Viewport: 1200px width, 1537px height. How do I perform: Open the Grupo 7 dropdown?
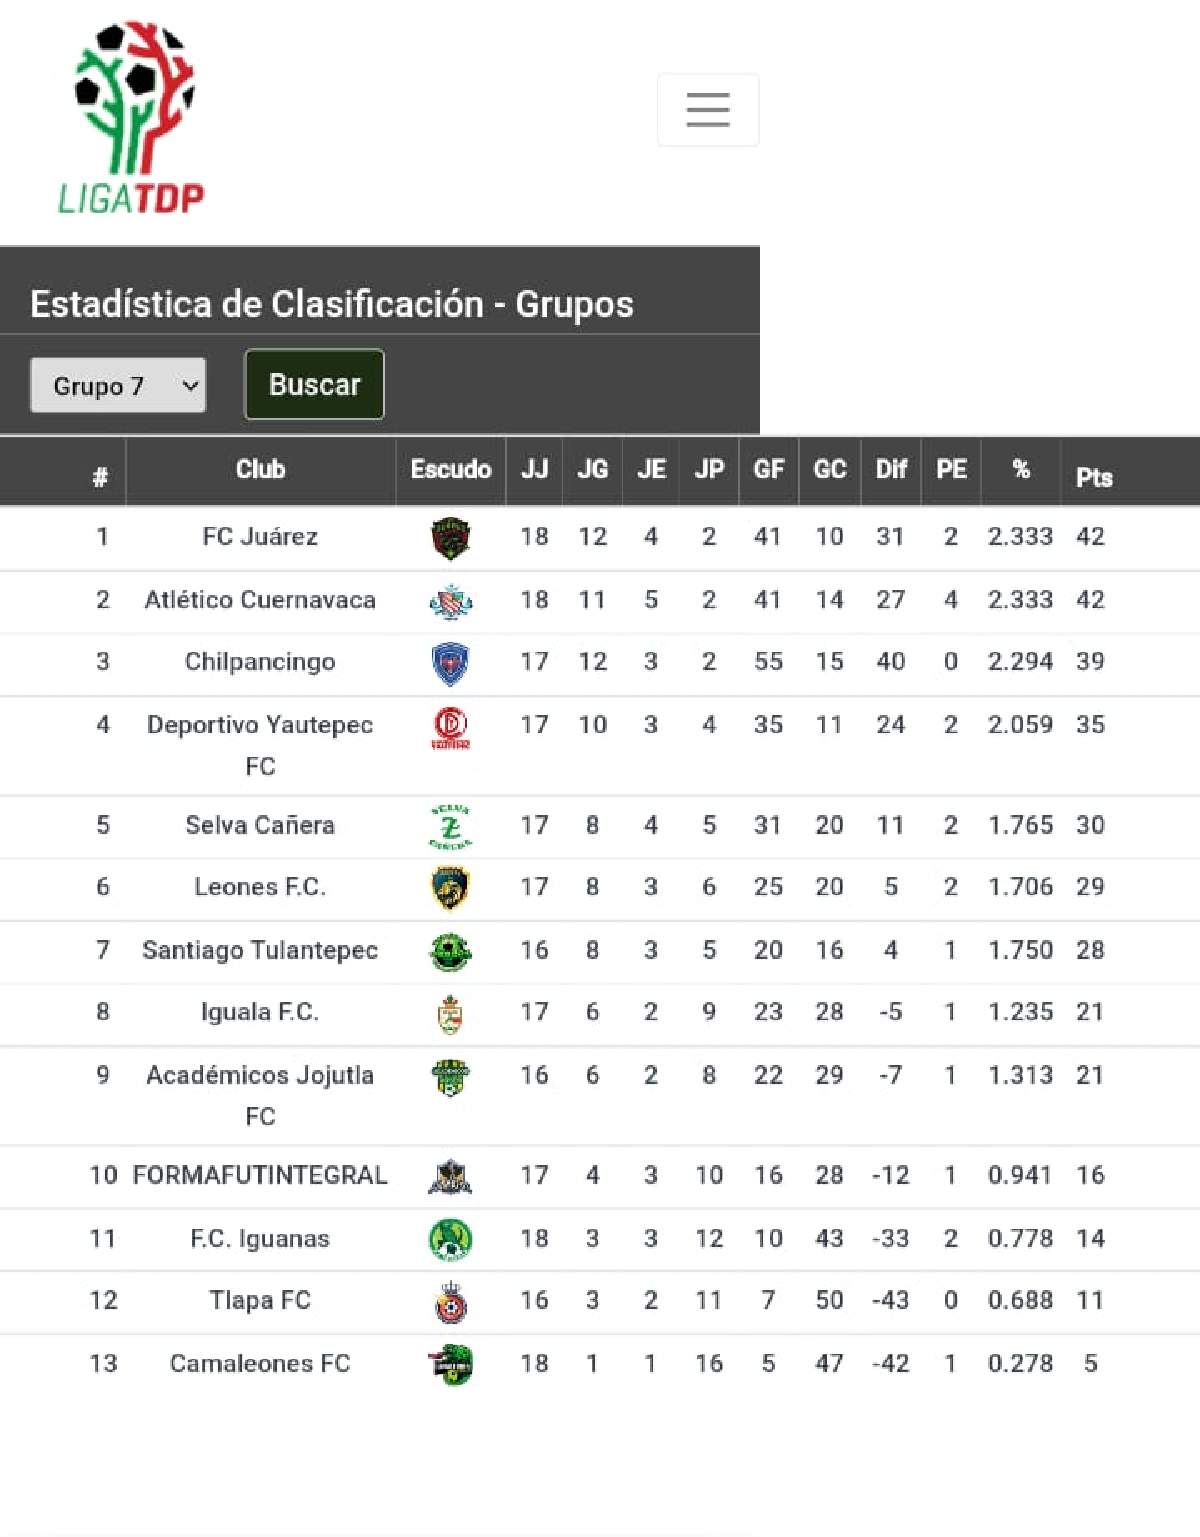tap(118, 385)
